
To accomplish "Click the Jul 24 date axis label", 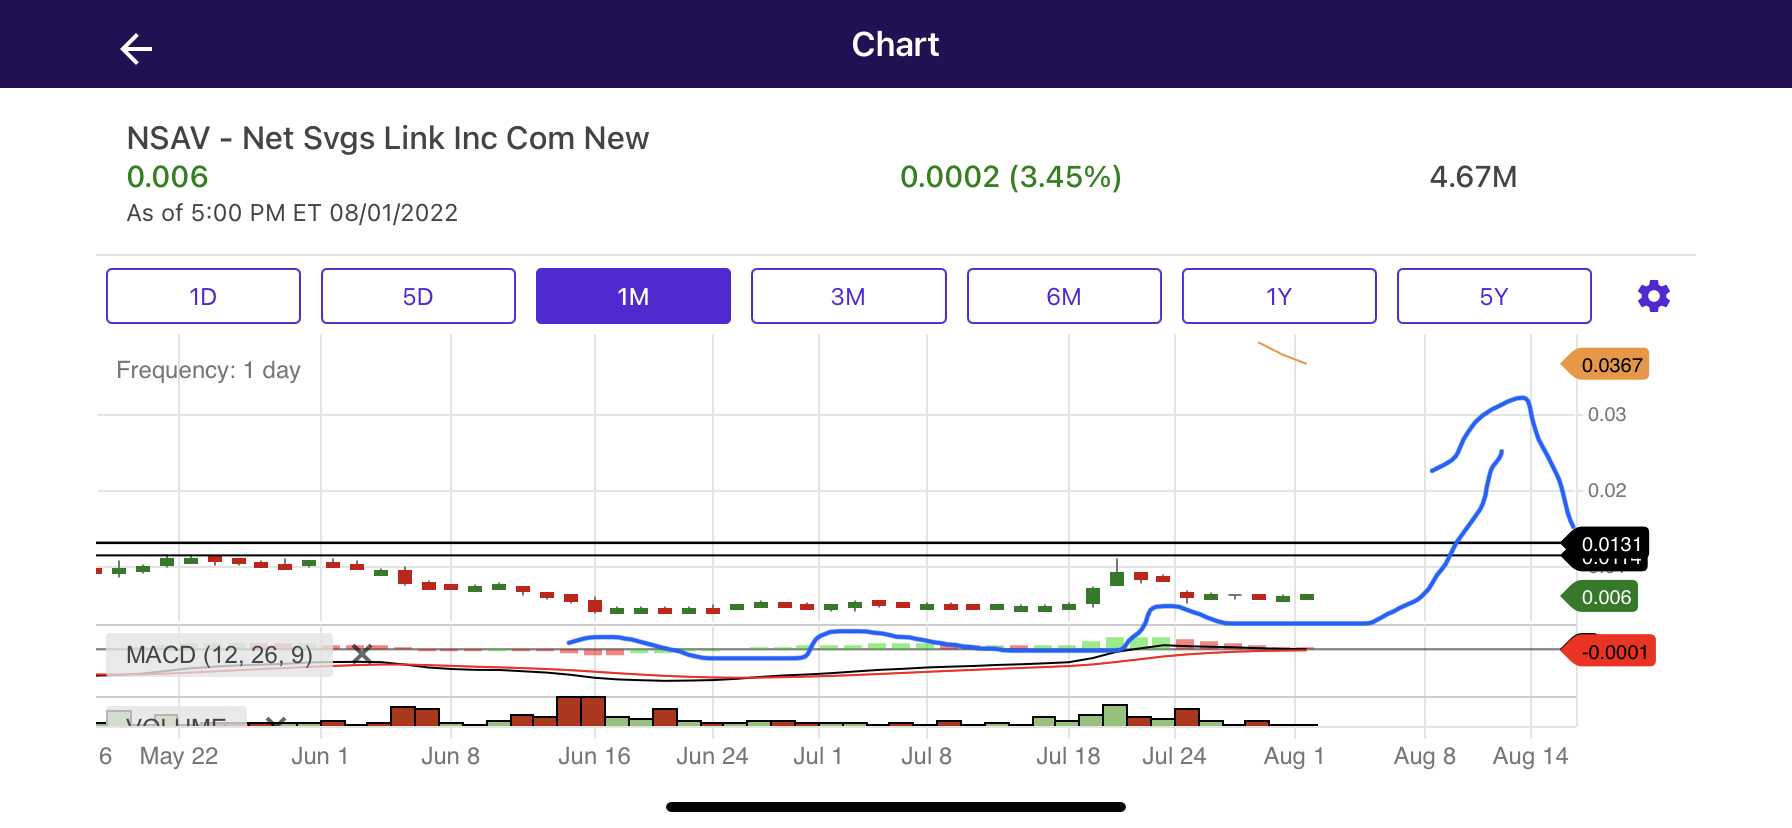I will (x=1174, y=756).
